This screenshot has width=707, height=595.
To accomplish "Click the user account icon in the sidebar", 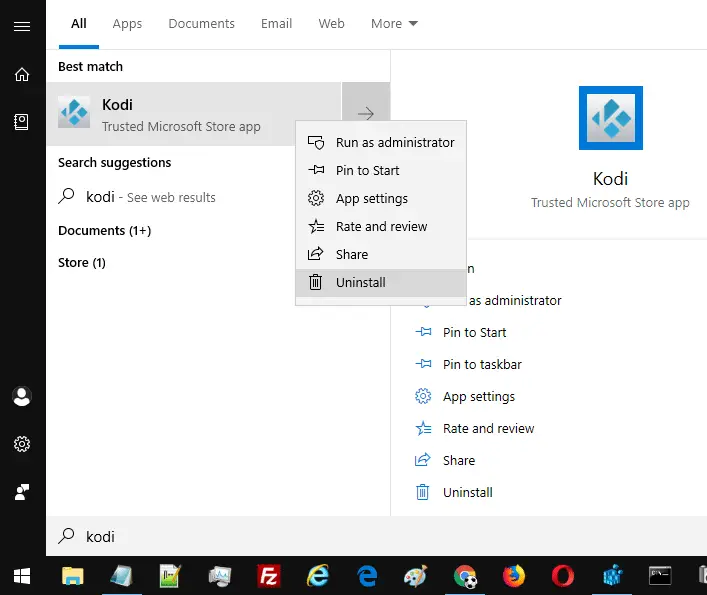I will [x=22, y=397].
